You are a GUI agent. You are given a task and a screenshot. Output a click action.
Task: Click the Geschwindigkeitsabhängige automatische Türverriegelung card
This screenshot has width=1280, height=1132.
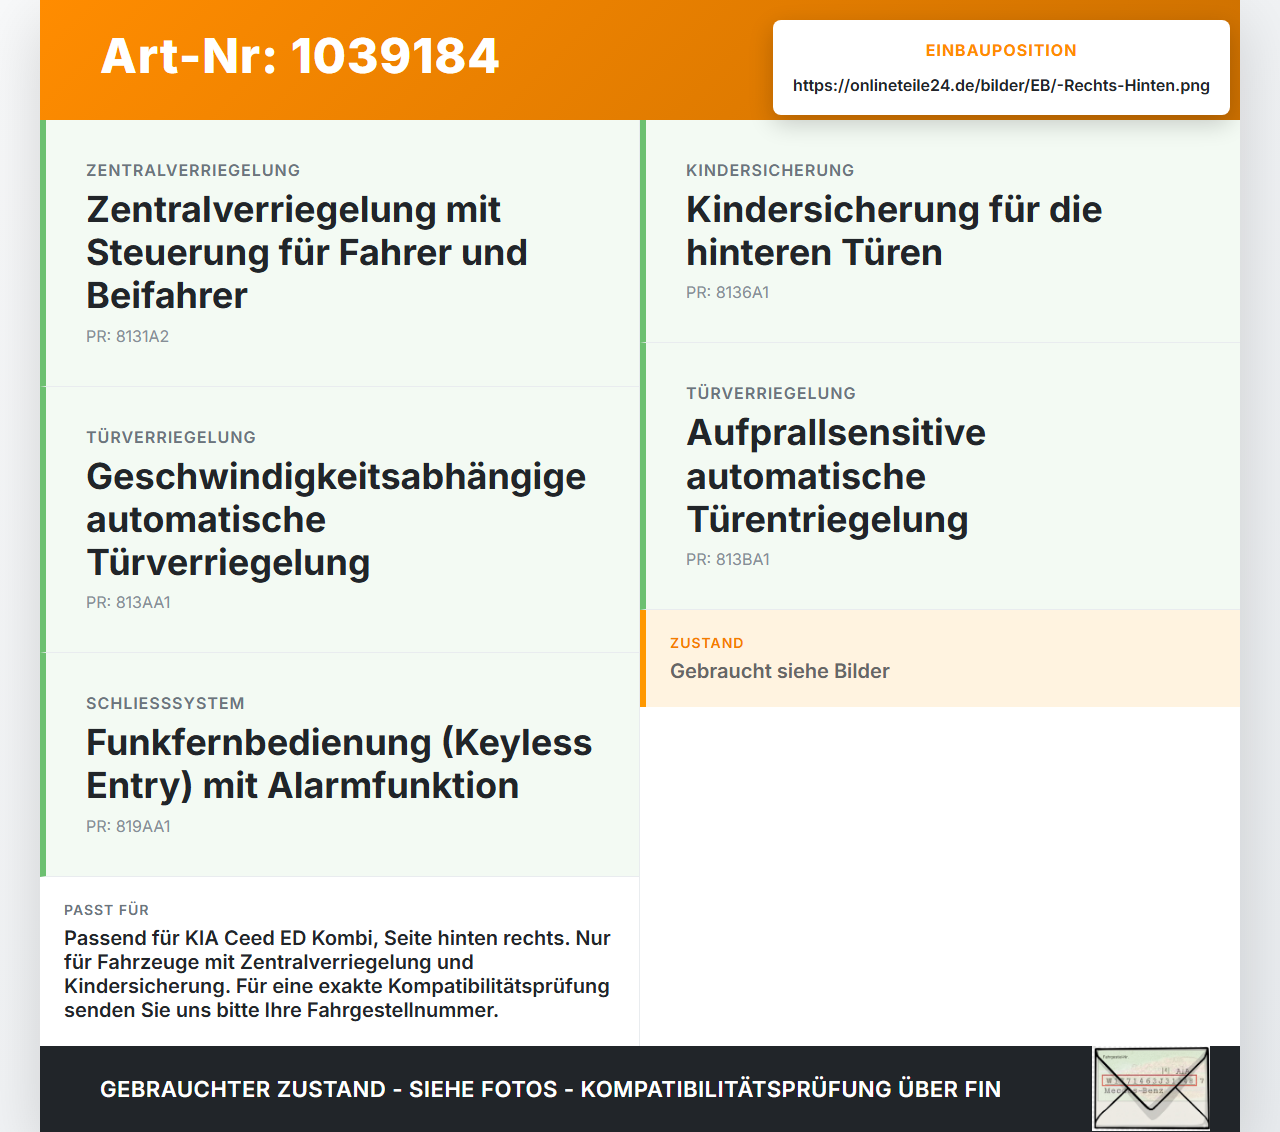340,520
